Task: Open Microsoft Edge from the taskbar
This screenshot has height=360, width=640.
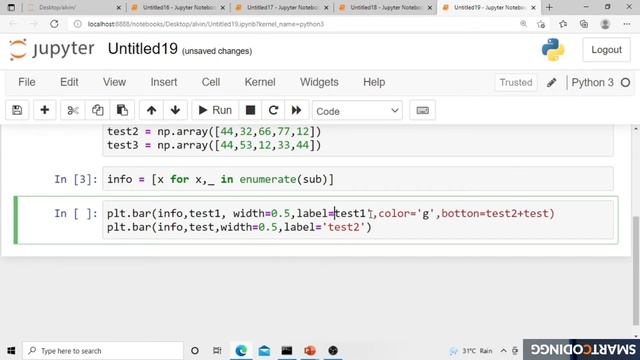Action: pos(241,351)
